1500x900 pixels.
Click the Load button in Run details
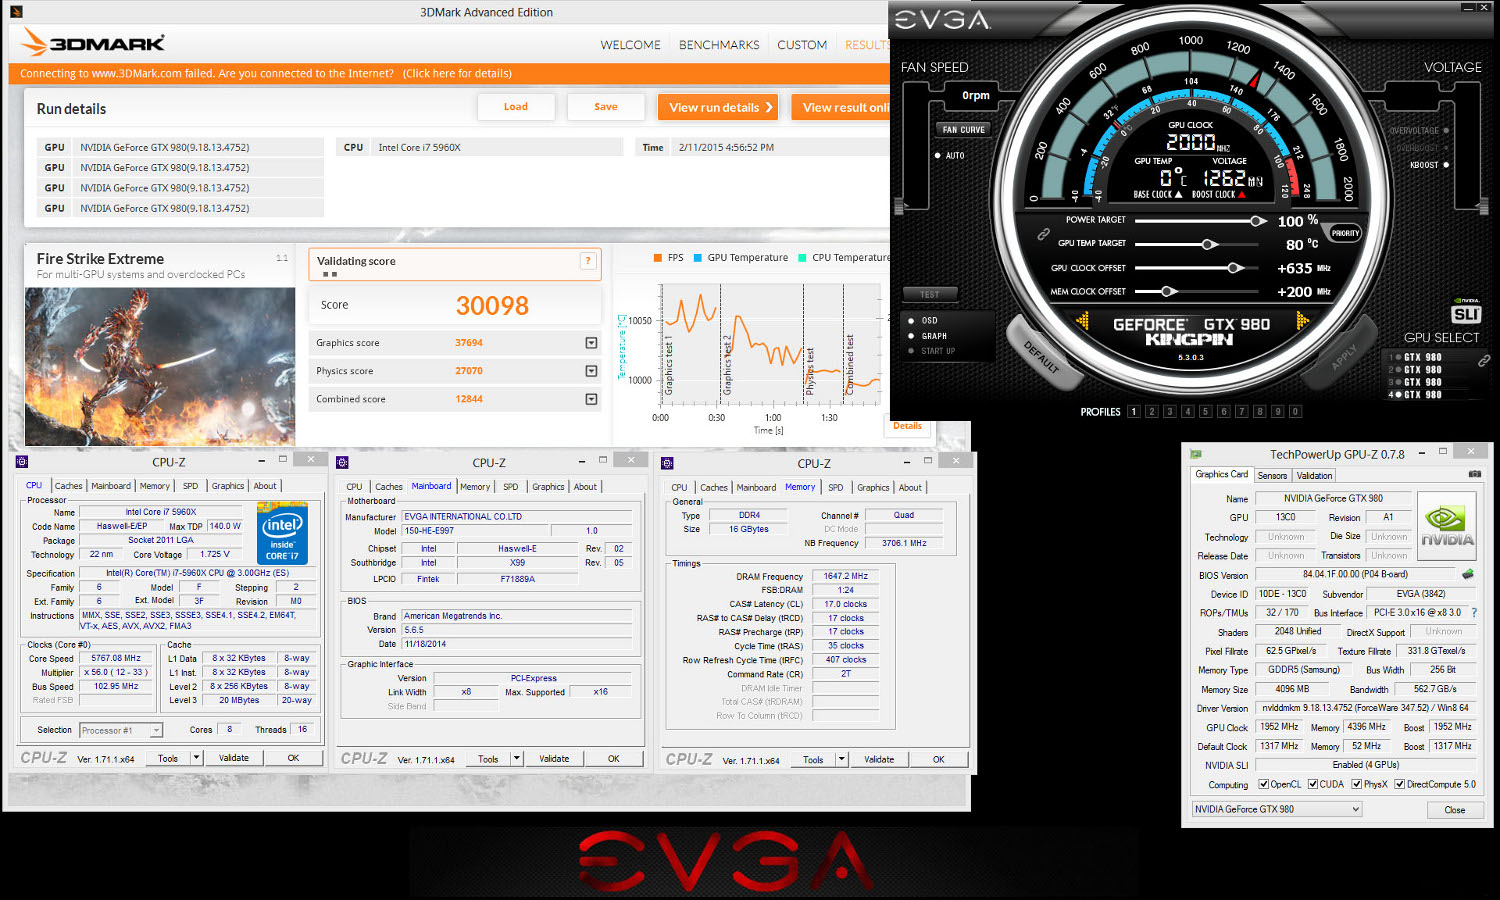[x=516, y=107]
